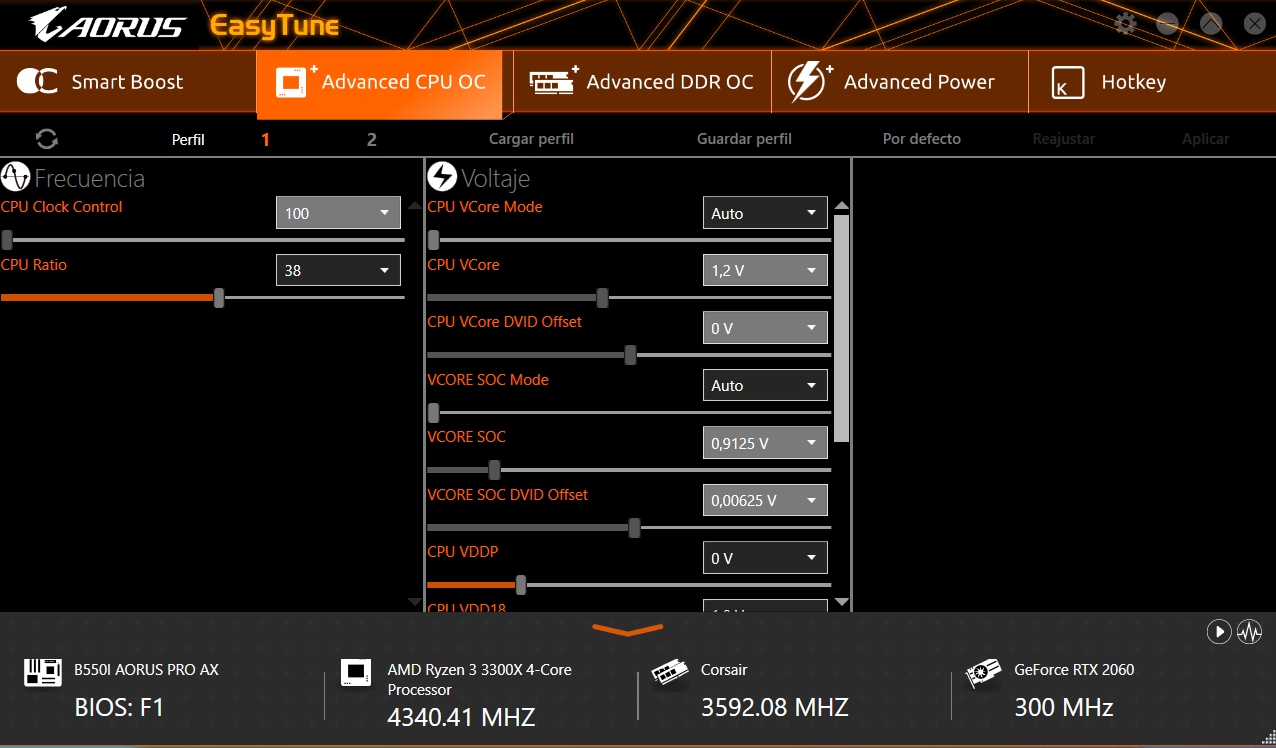Click the Aplicar button
Viewport: 1276px width, 748px height.
(x=1205, y=139)
